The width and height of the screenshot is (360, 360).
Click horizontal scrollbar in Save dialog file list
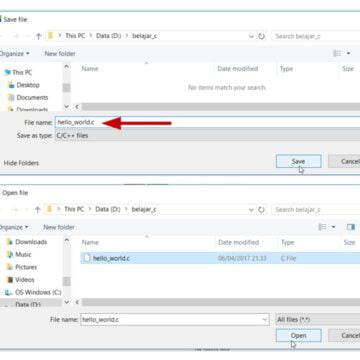coord(221,107)
